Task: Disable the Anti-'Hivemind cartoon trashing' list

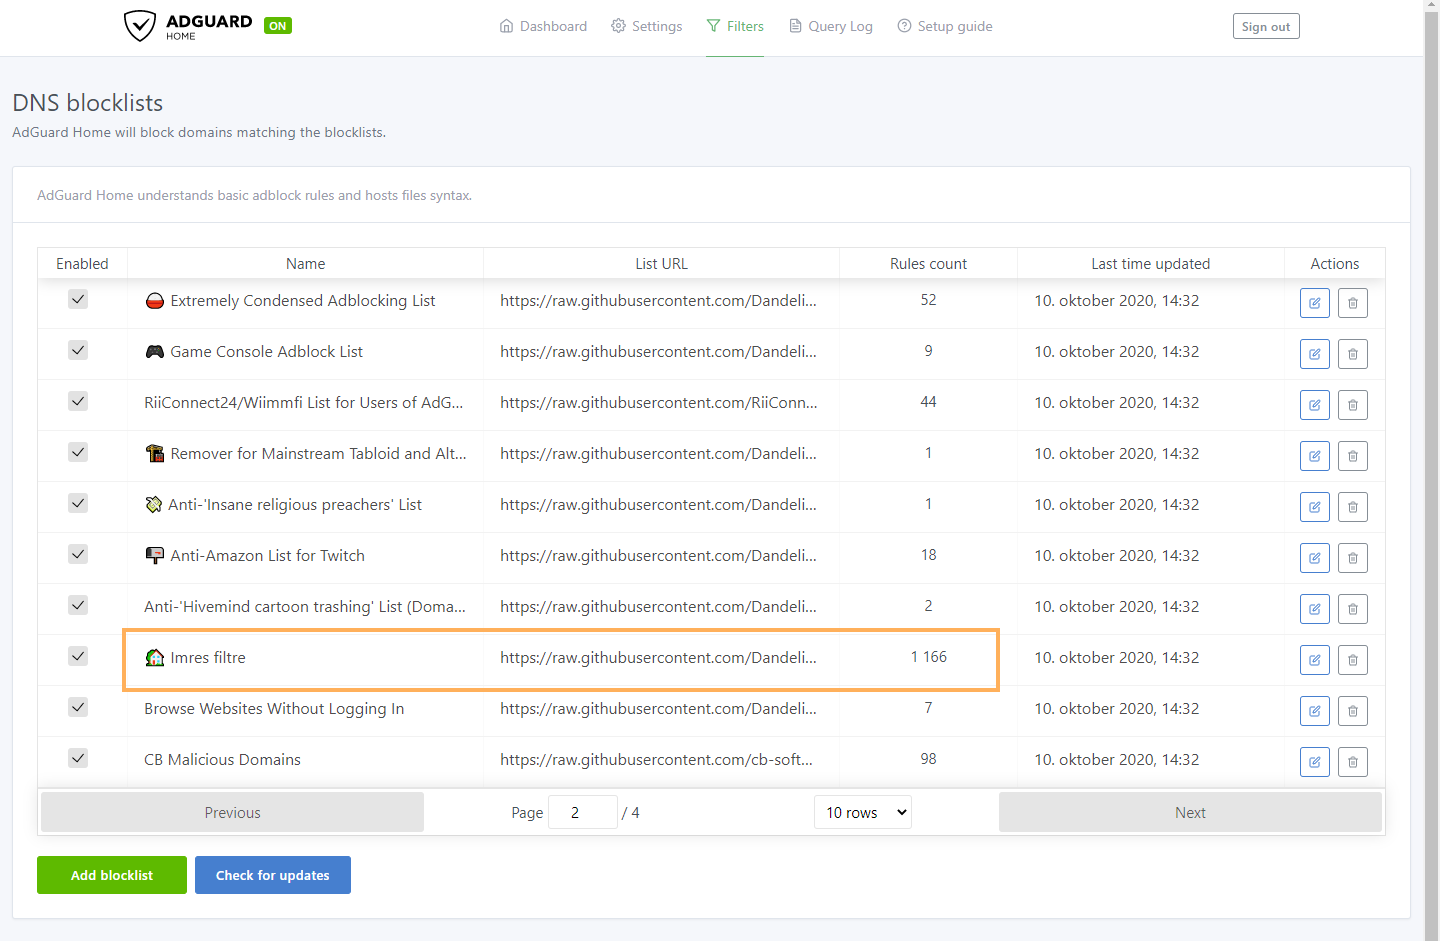Action: pos(78,605)
